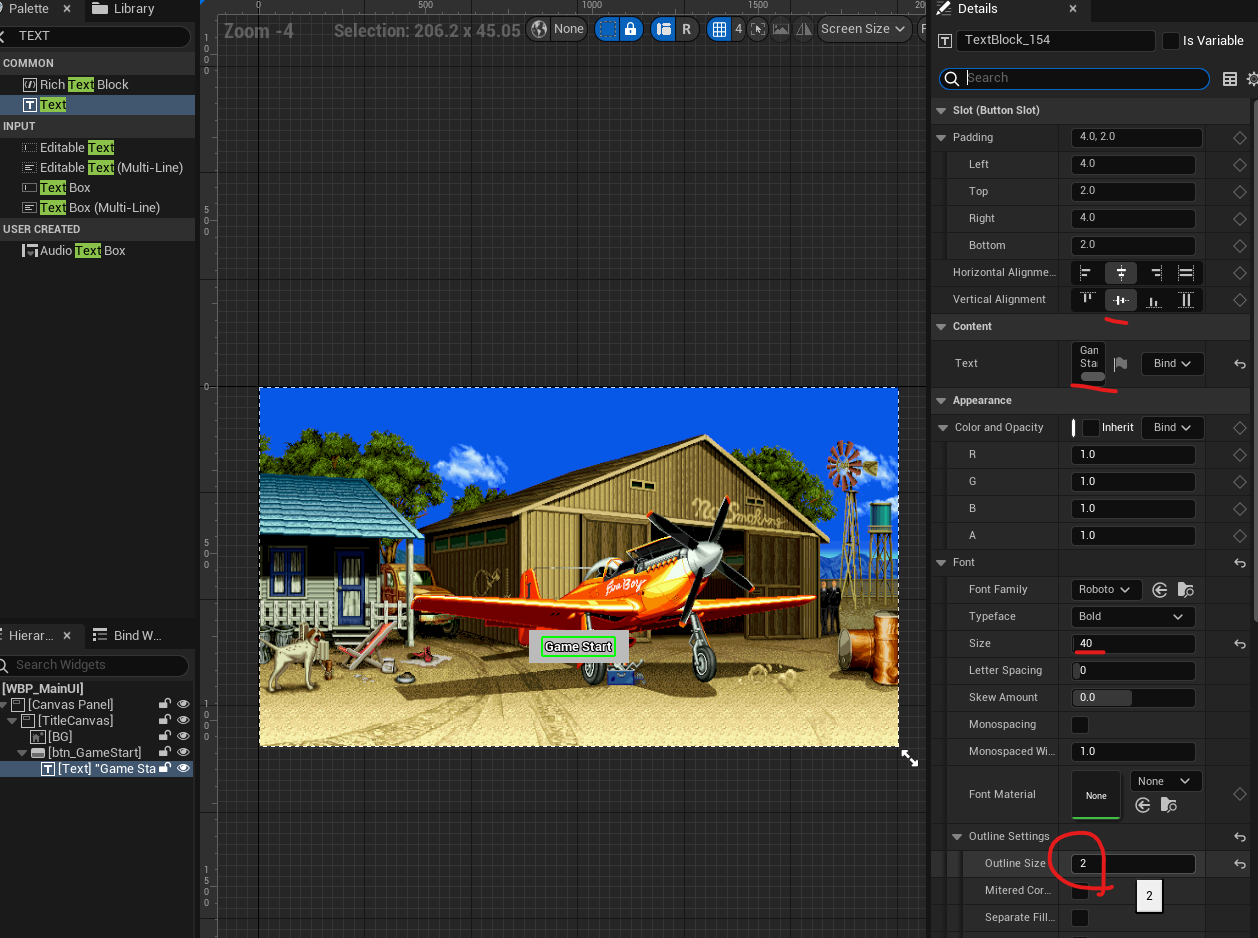Image resolution: width=1258 pixels, height=938 pixels.
Task: Click the landscape image preview icon
Action: pos(780,29)
